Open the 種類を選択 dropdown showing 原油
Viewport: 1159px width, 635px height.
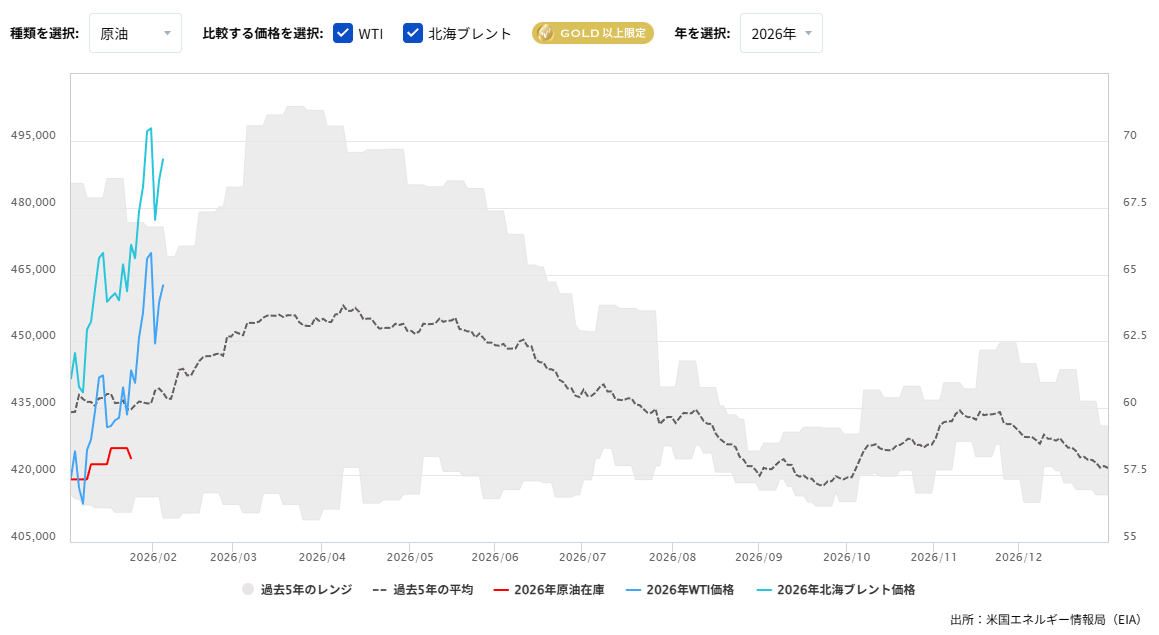coord(135,32)
